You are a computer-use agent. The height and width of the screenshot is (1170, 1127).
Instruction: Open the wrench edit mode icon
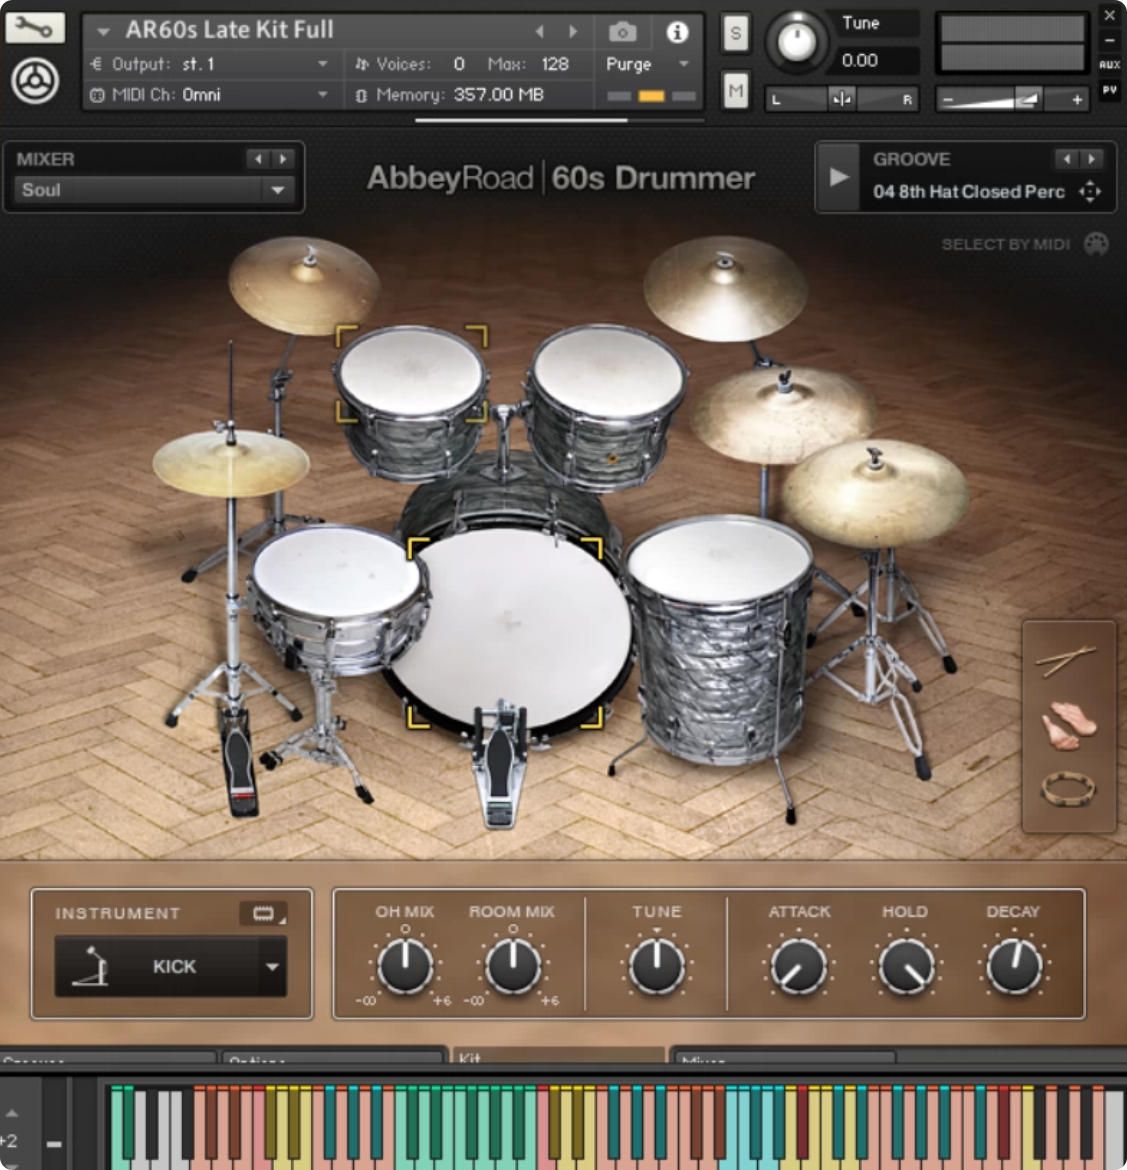(34, 28)
